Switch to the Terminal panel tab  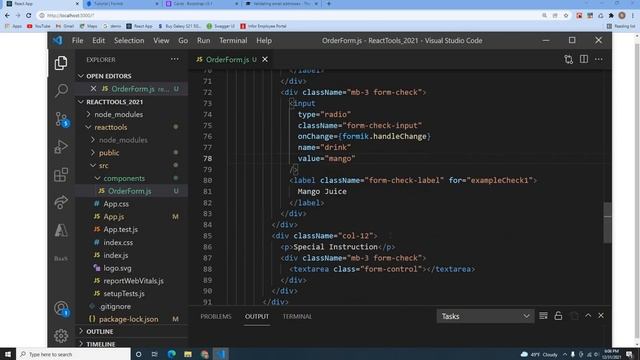coord(297,316)
